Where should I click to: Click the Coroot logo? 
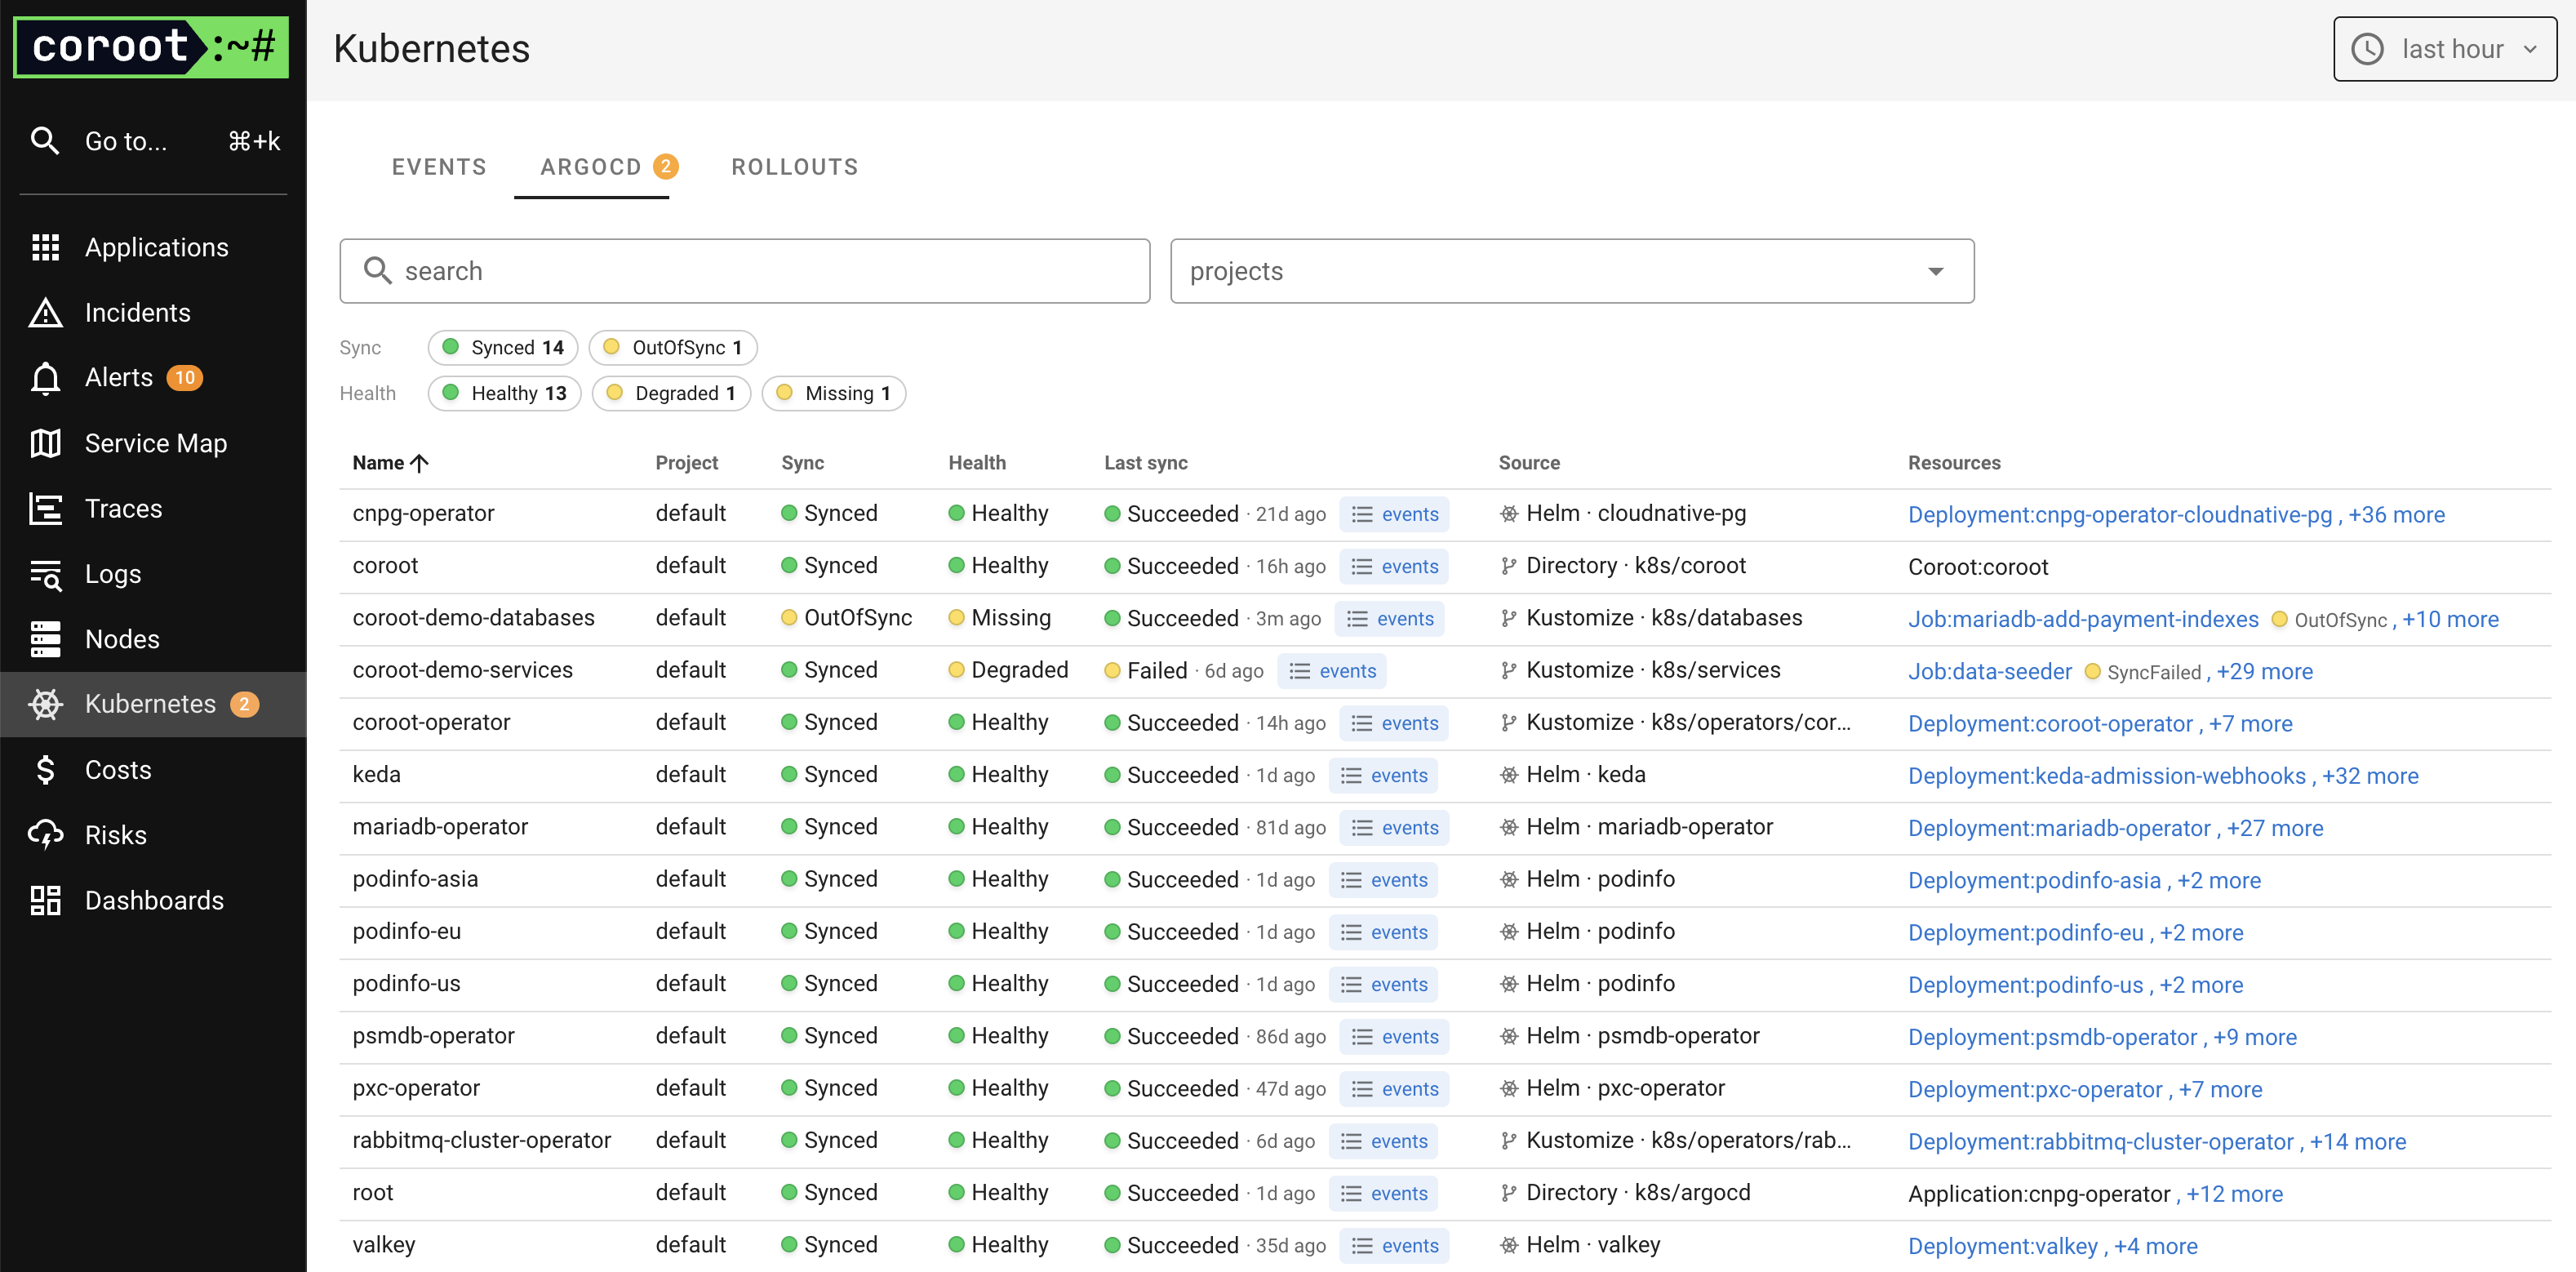click(151, 47)
